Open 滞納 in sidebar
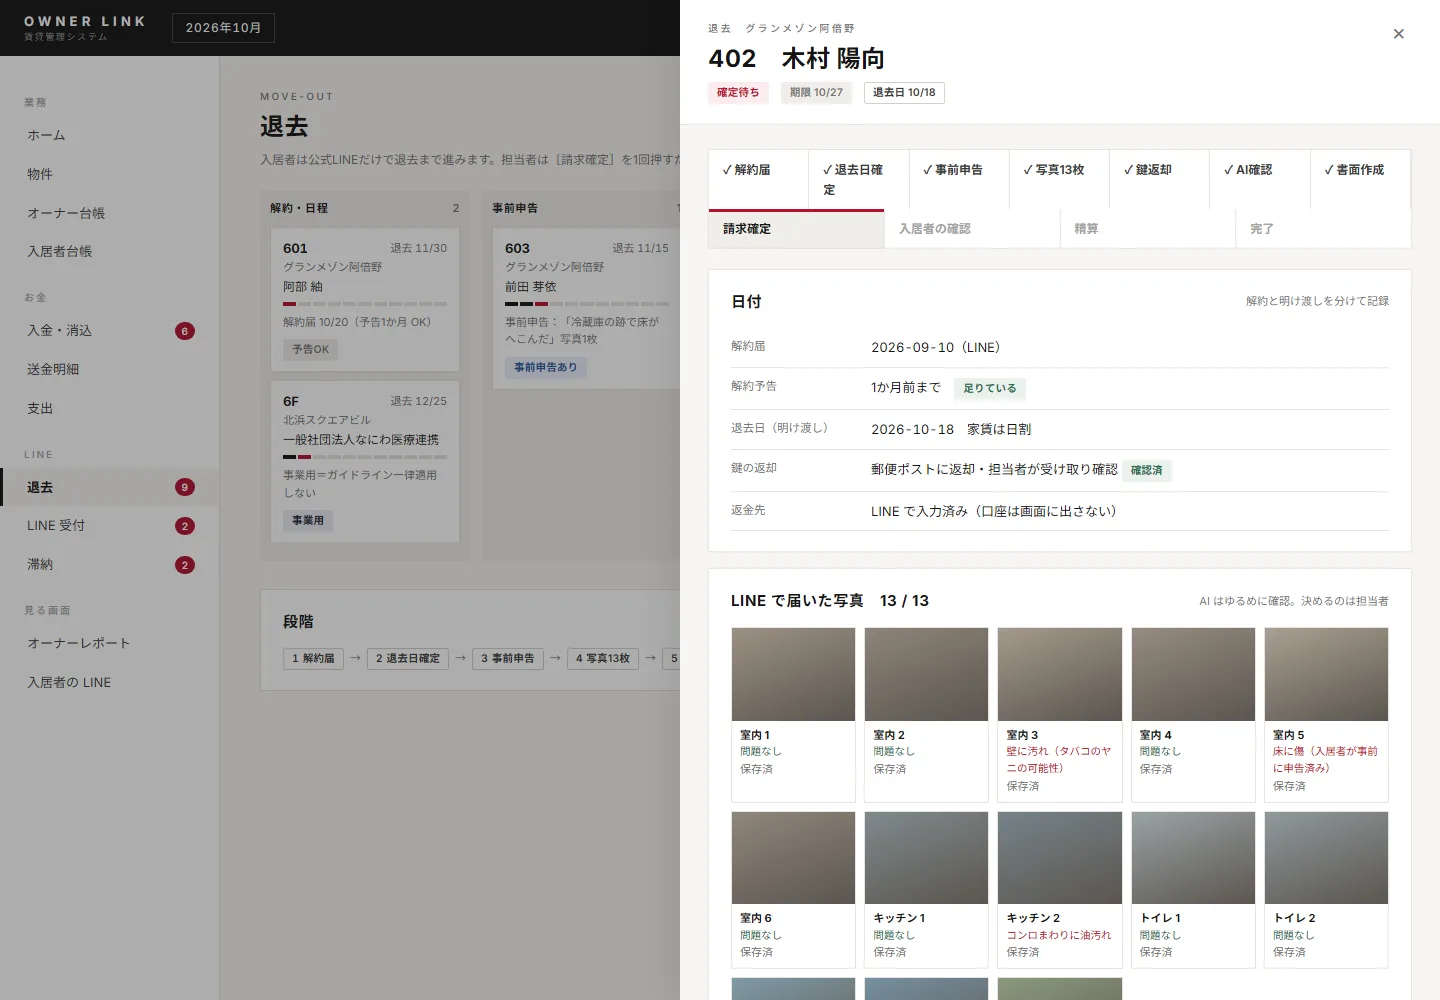The height and width of the screenshot is (1000, 1440). point(110,565)
